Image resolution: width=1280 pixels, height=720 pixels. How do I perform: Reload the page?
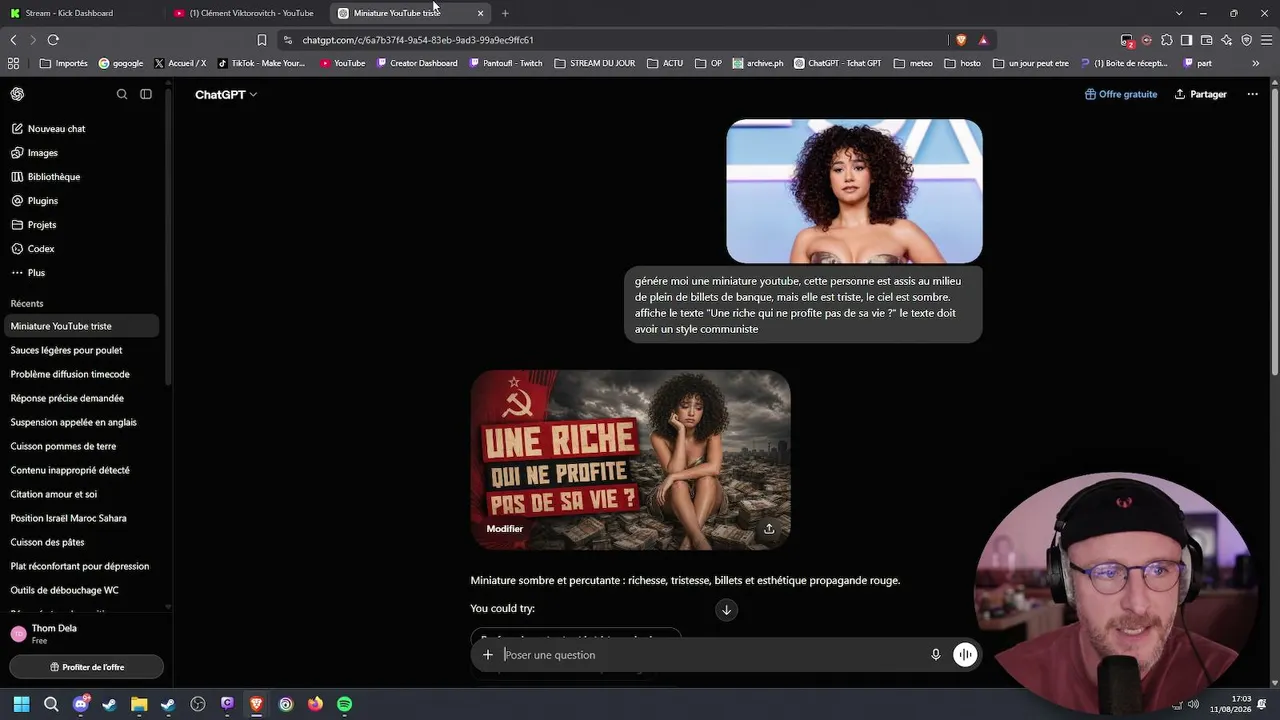[53, 40]
